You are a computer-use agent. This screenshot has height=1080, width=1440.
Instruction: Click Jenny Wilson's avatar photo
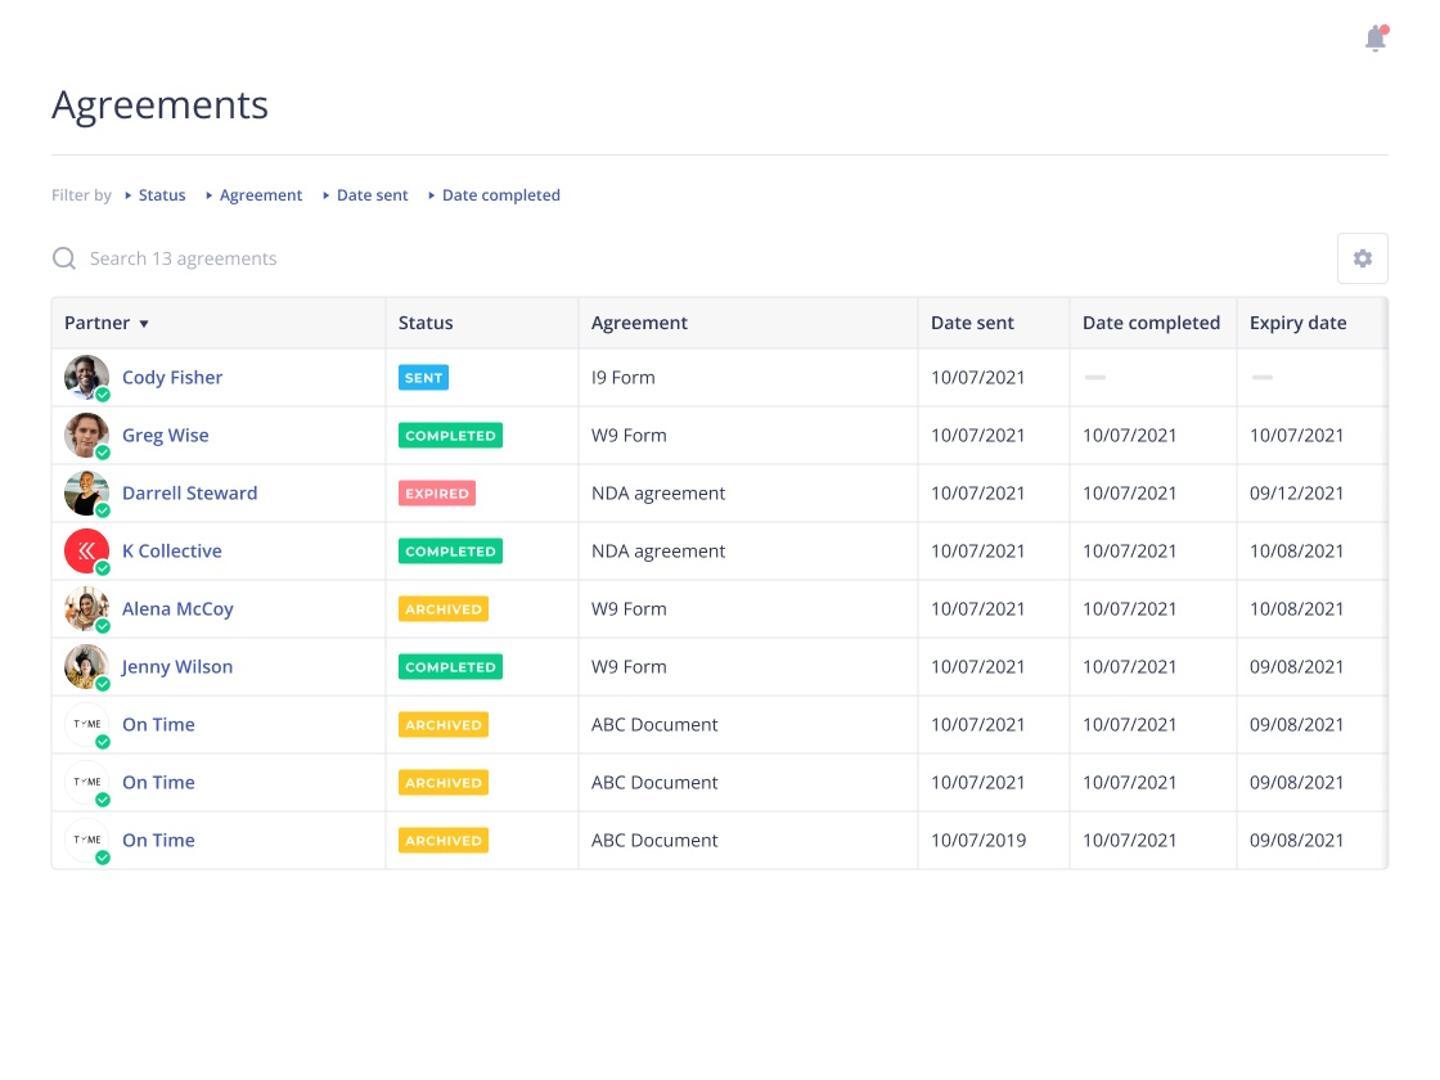coord(86,667)
